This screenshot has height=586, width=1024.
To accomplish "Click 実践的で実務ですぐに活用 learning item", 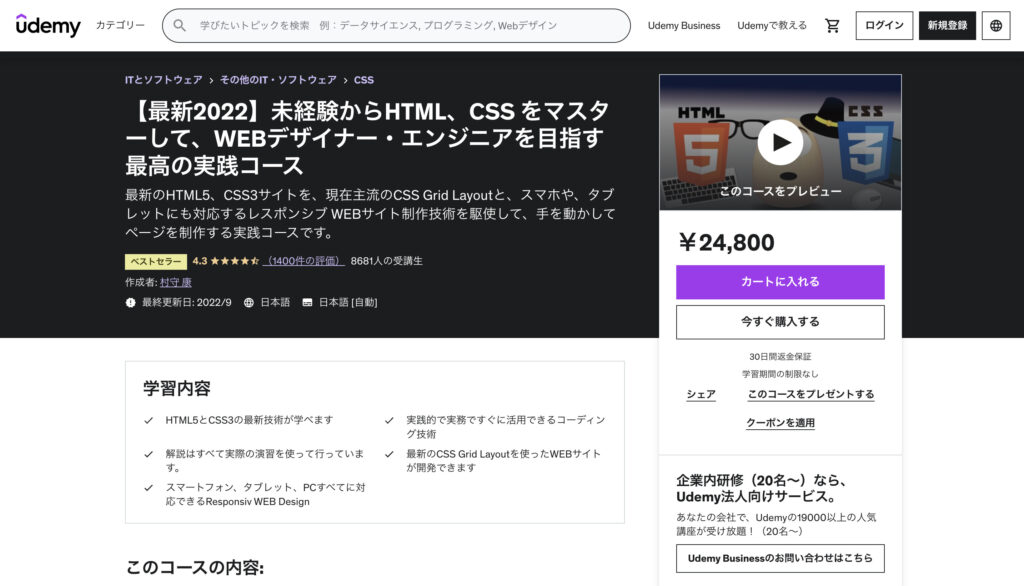I will 505,427.
